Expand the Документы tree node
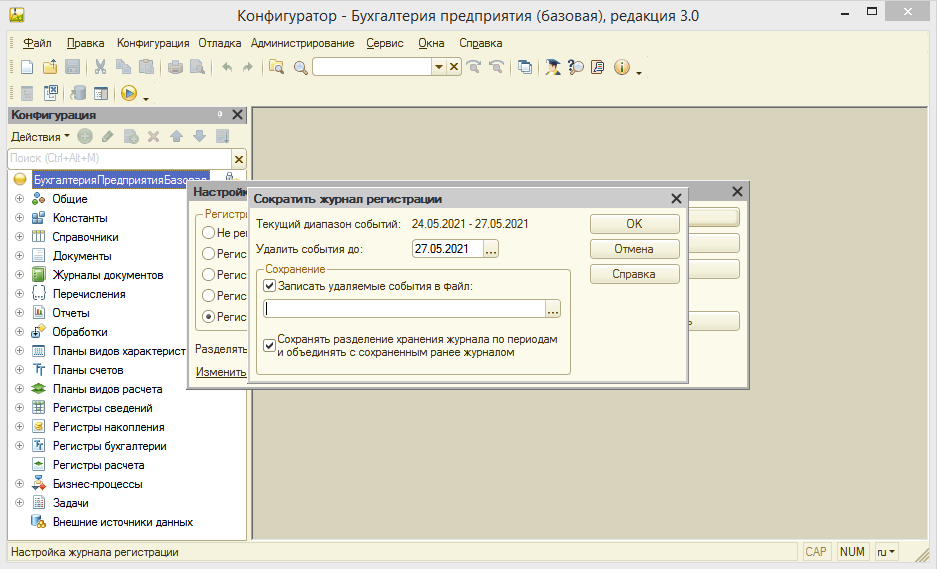Image resolution: width=937 pixels, height=569 pixels. (x=19, y=256)
